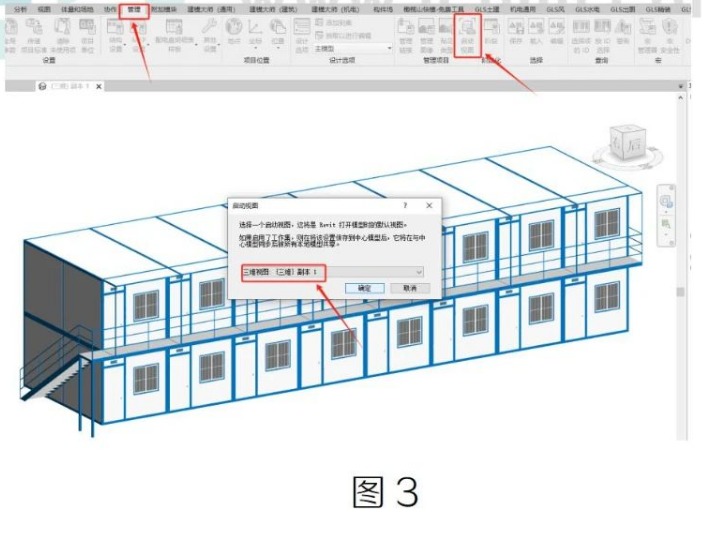Confirm dialog with 确定 button

coord(365,288)
